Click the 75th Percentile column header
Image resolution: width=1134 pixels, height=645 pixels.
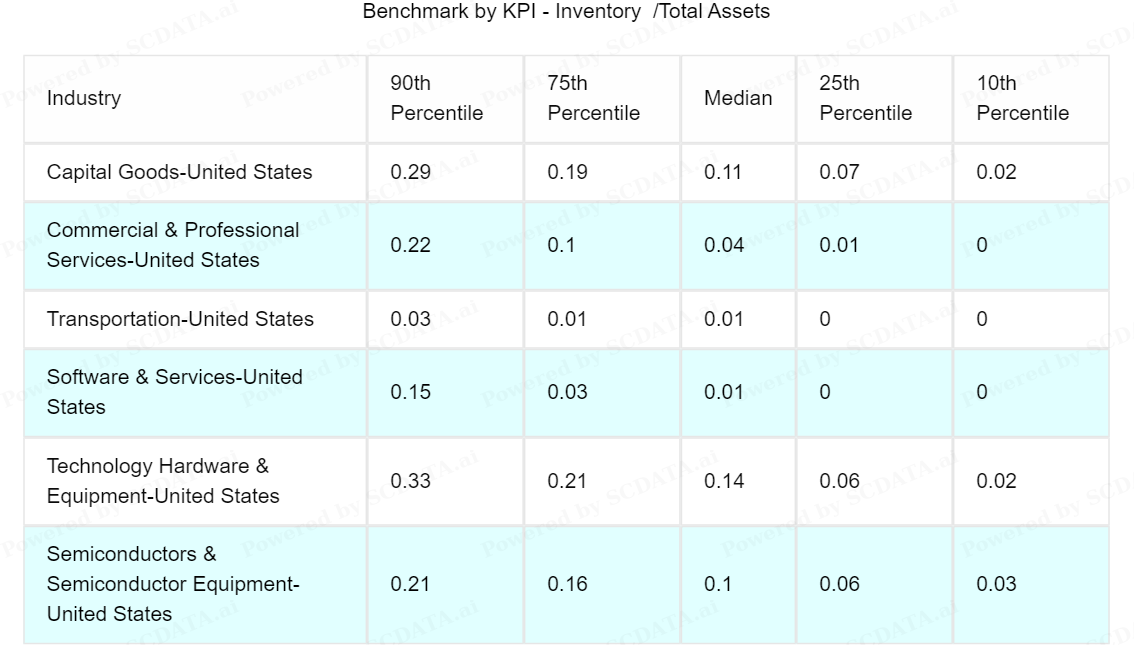click(x=593, y=98)
